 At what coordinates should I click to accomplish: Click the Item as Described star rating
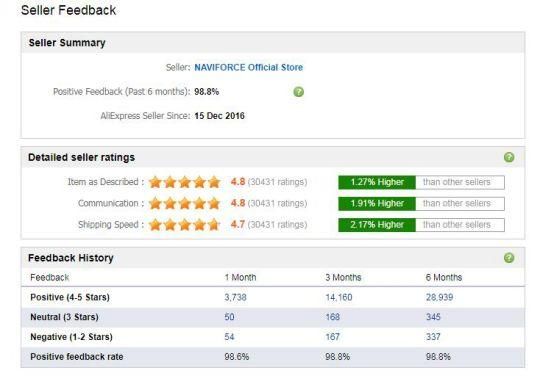(x=184, y=182)
